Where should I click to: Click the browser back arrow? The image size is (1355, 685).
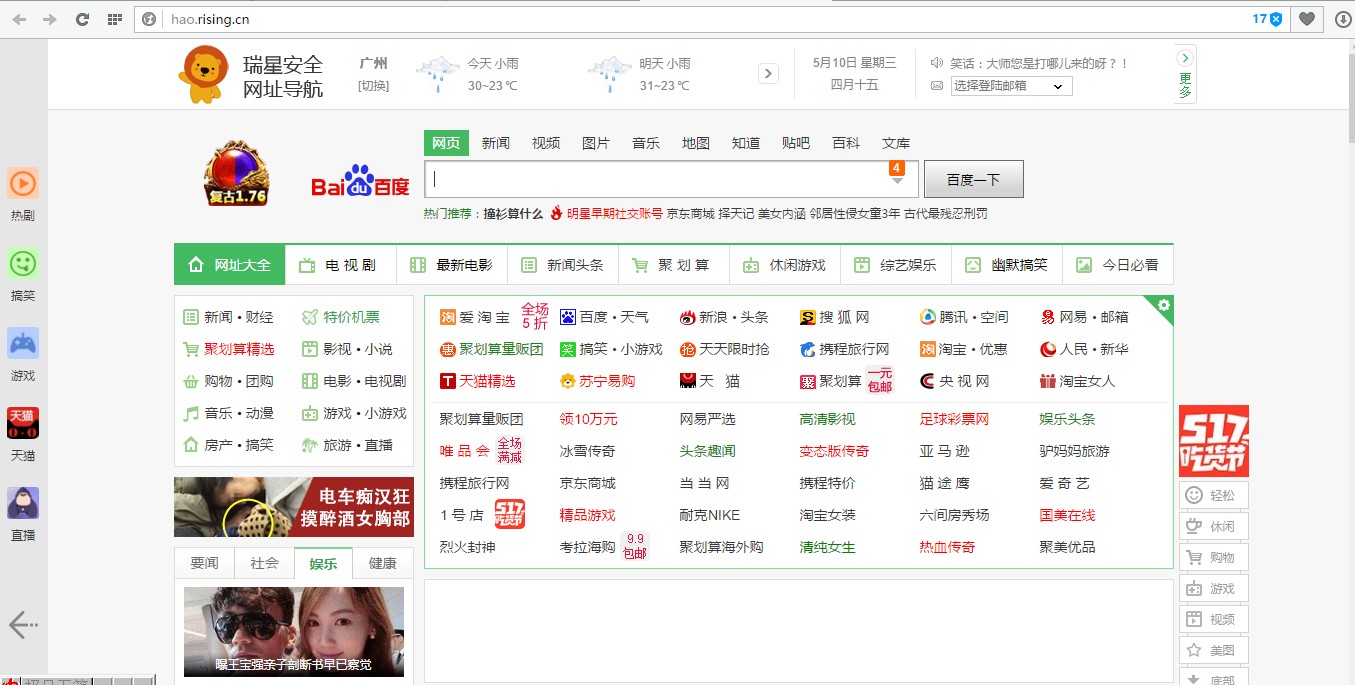19,19
